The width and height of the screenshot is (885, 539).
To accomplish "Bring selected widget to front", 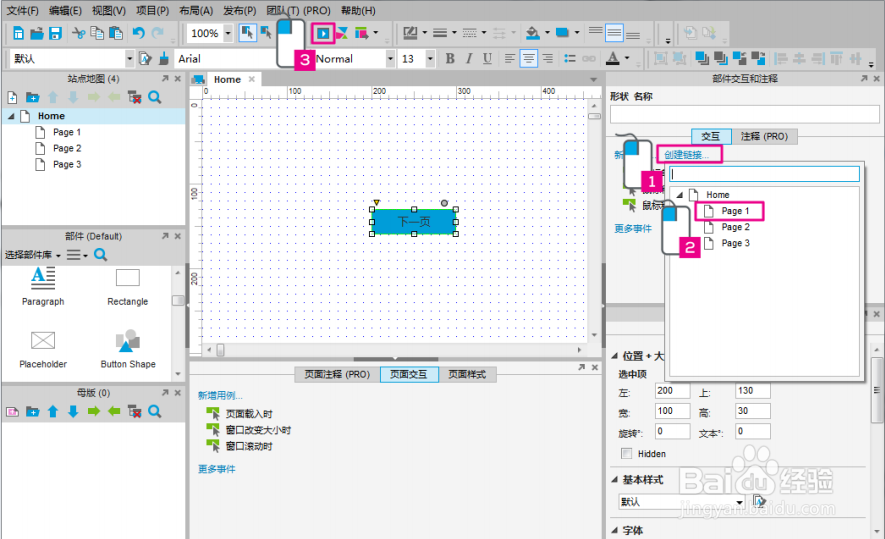I will [702, 58].
